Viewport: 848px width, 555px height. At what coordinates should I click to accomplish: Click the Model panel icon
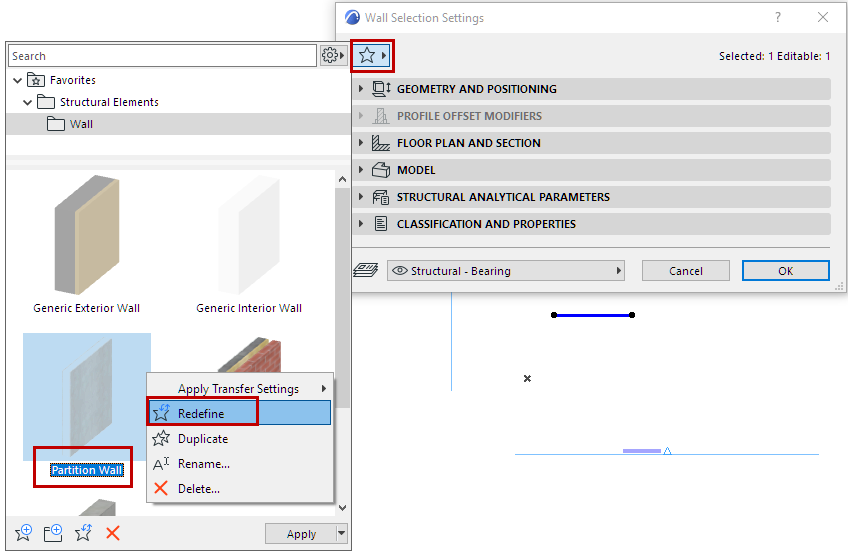pos(381,170)
